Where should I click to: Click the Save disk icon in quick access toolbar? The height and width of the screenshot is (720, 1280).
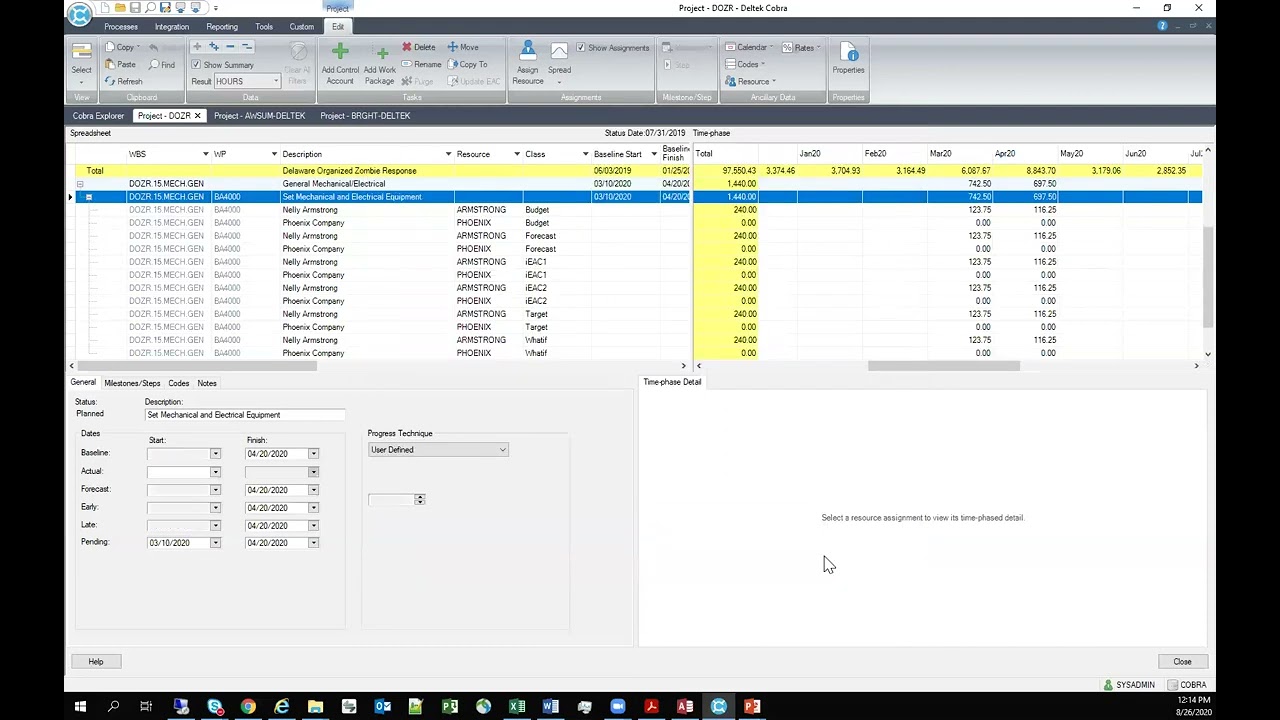135,8
